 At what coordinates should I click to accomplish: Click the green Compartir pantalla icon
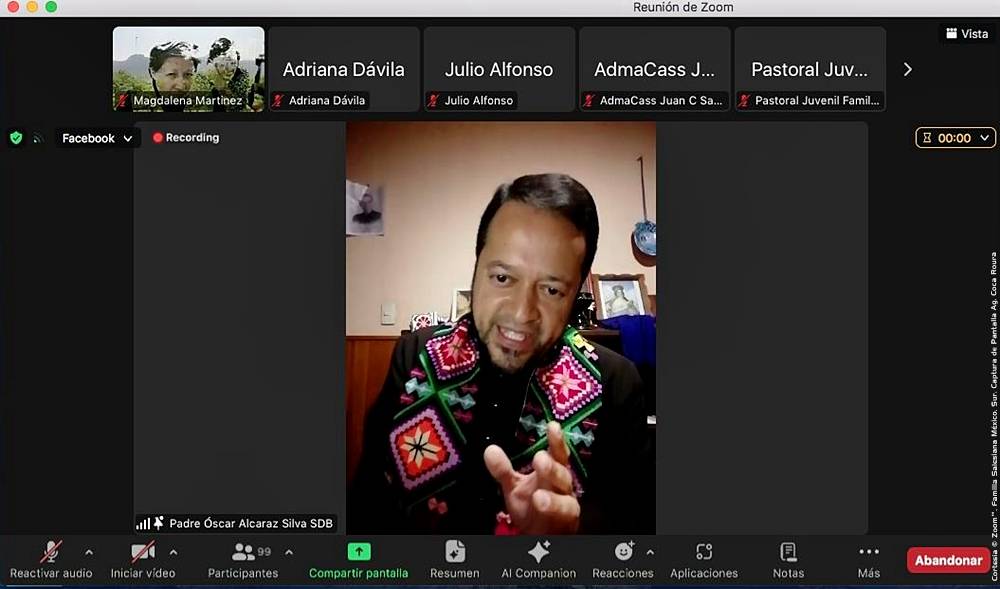tap(358, 551)
